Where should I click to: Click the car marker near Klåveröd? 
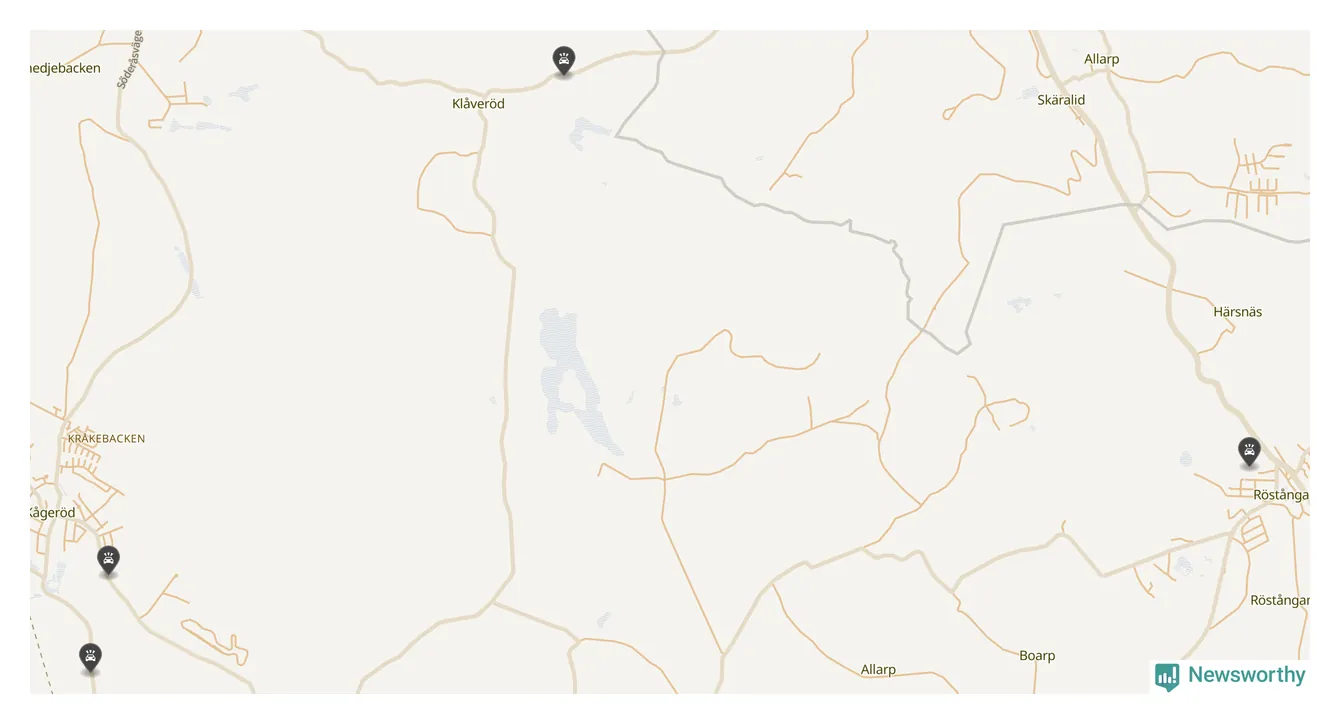(564, 61)
